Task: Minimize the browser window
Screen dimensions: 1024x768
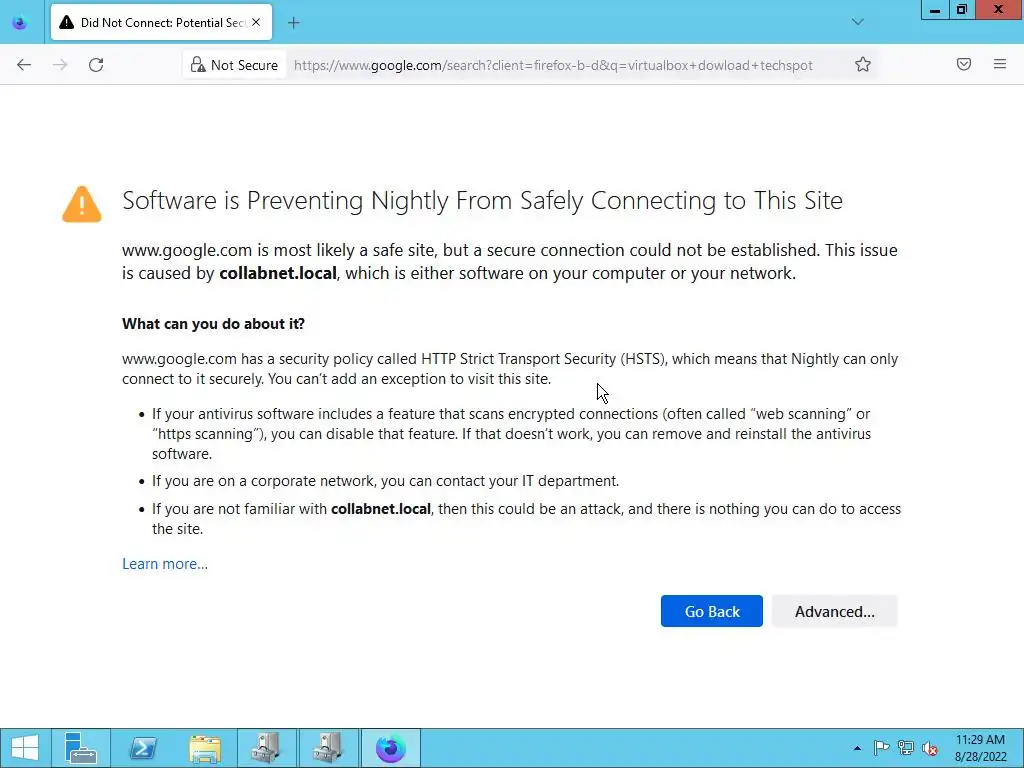Action: (935, 10)
